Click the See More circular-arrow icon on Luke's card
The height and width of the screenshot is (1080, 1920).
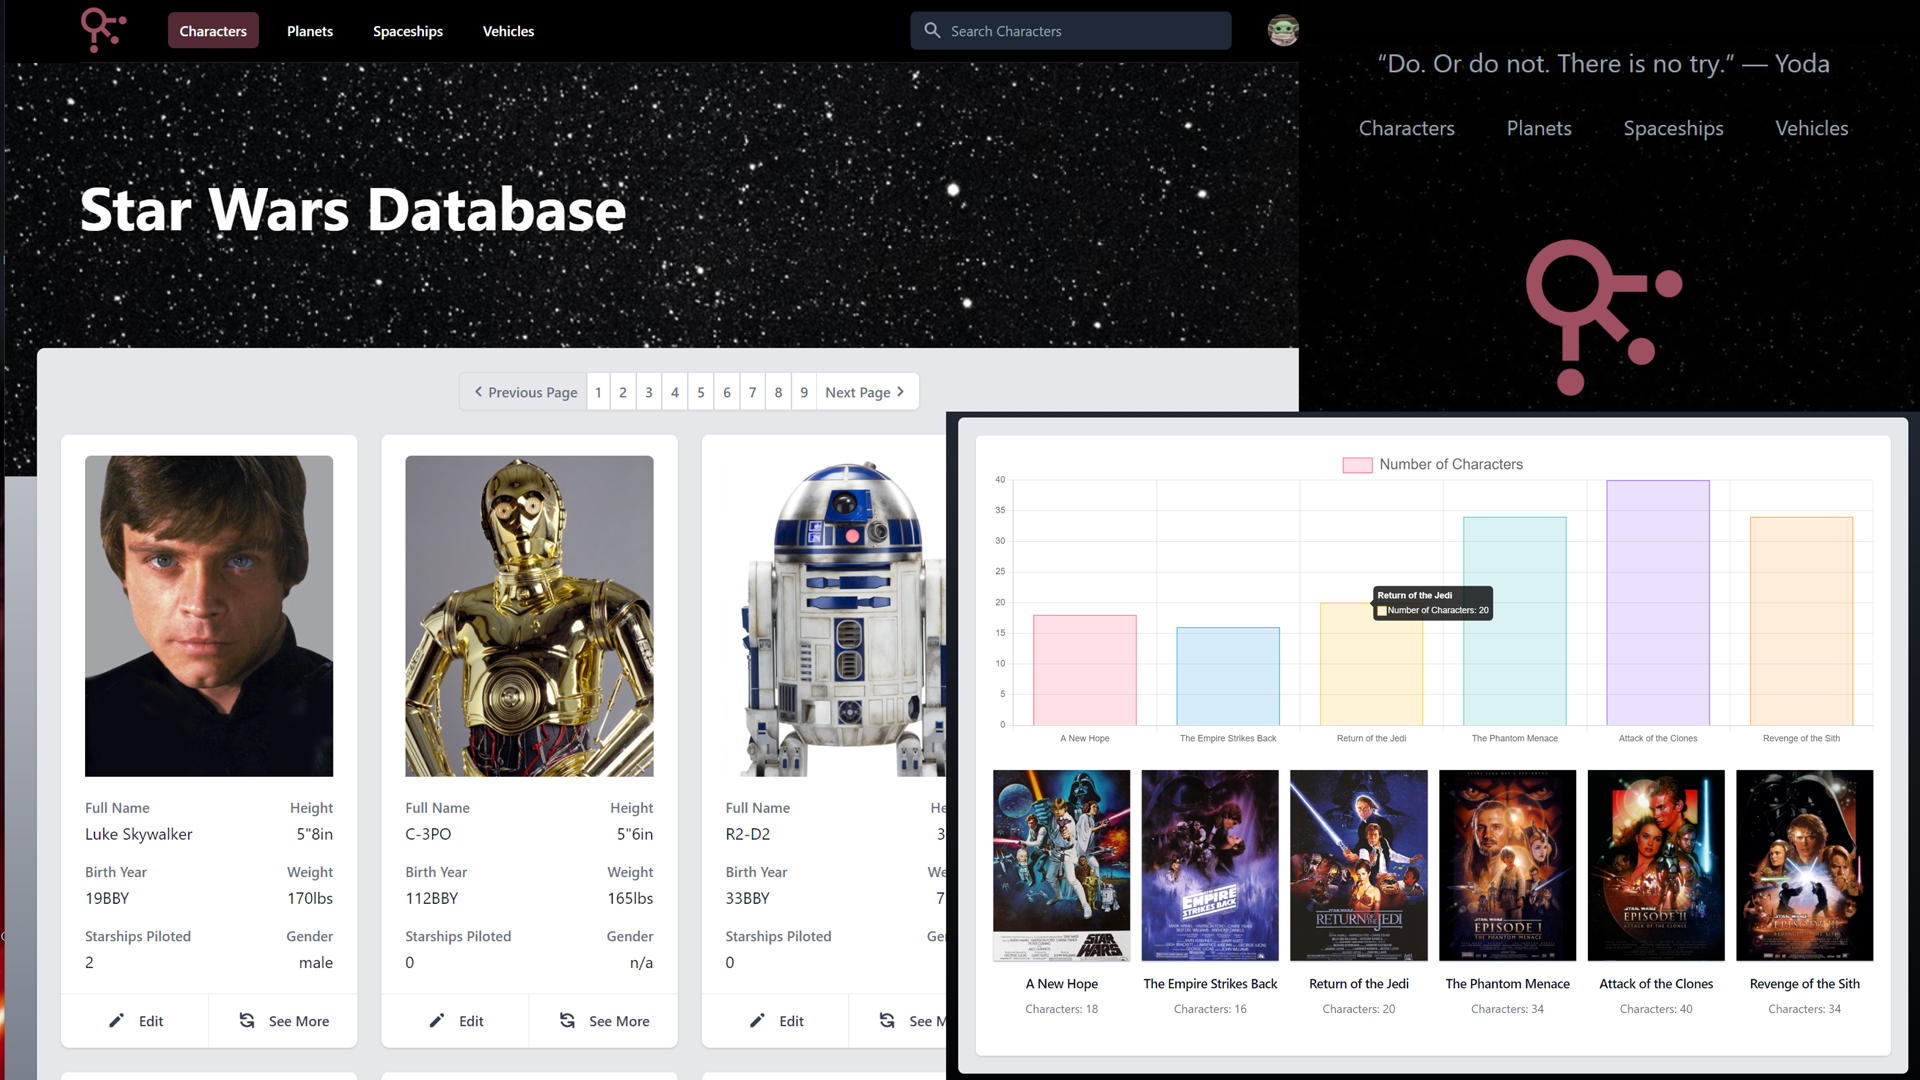tap(247, 1021)
